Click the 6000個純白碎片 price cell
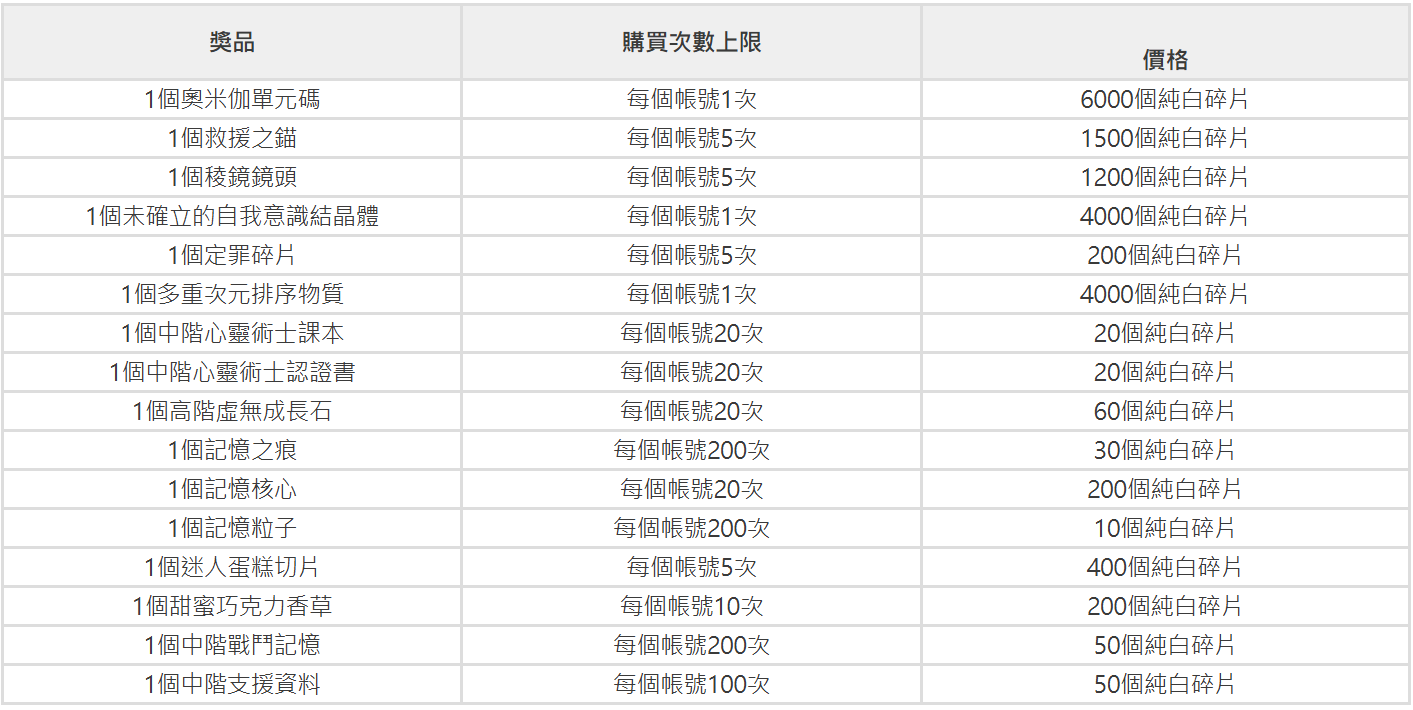This screenshot has width=1413, height=710. (x=1165, y=99)
